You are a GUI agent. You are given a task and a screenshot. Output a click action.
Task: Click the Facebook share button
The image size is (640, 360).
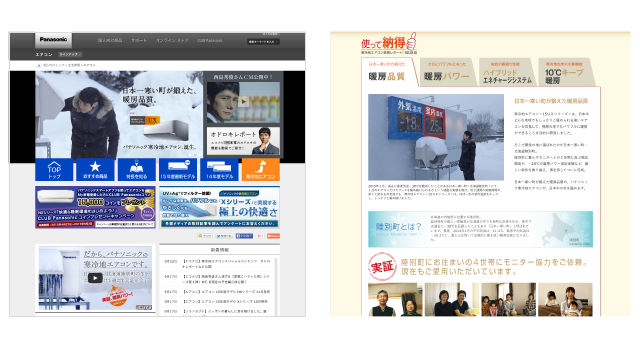(x=244, y=236)
